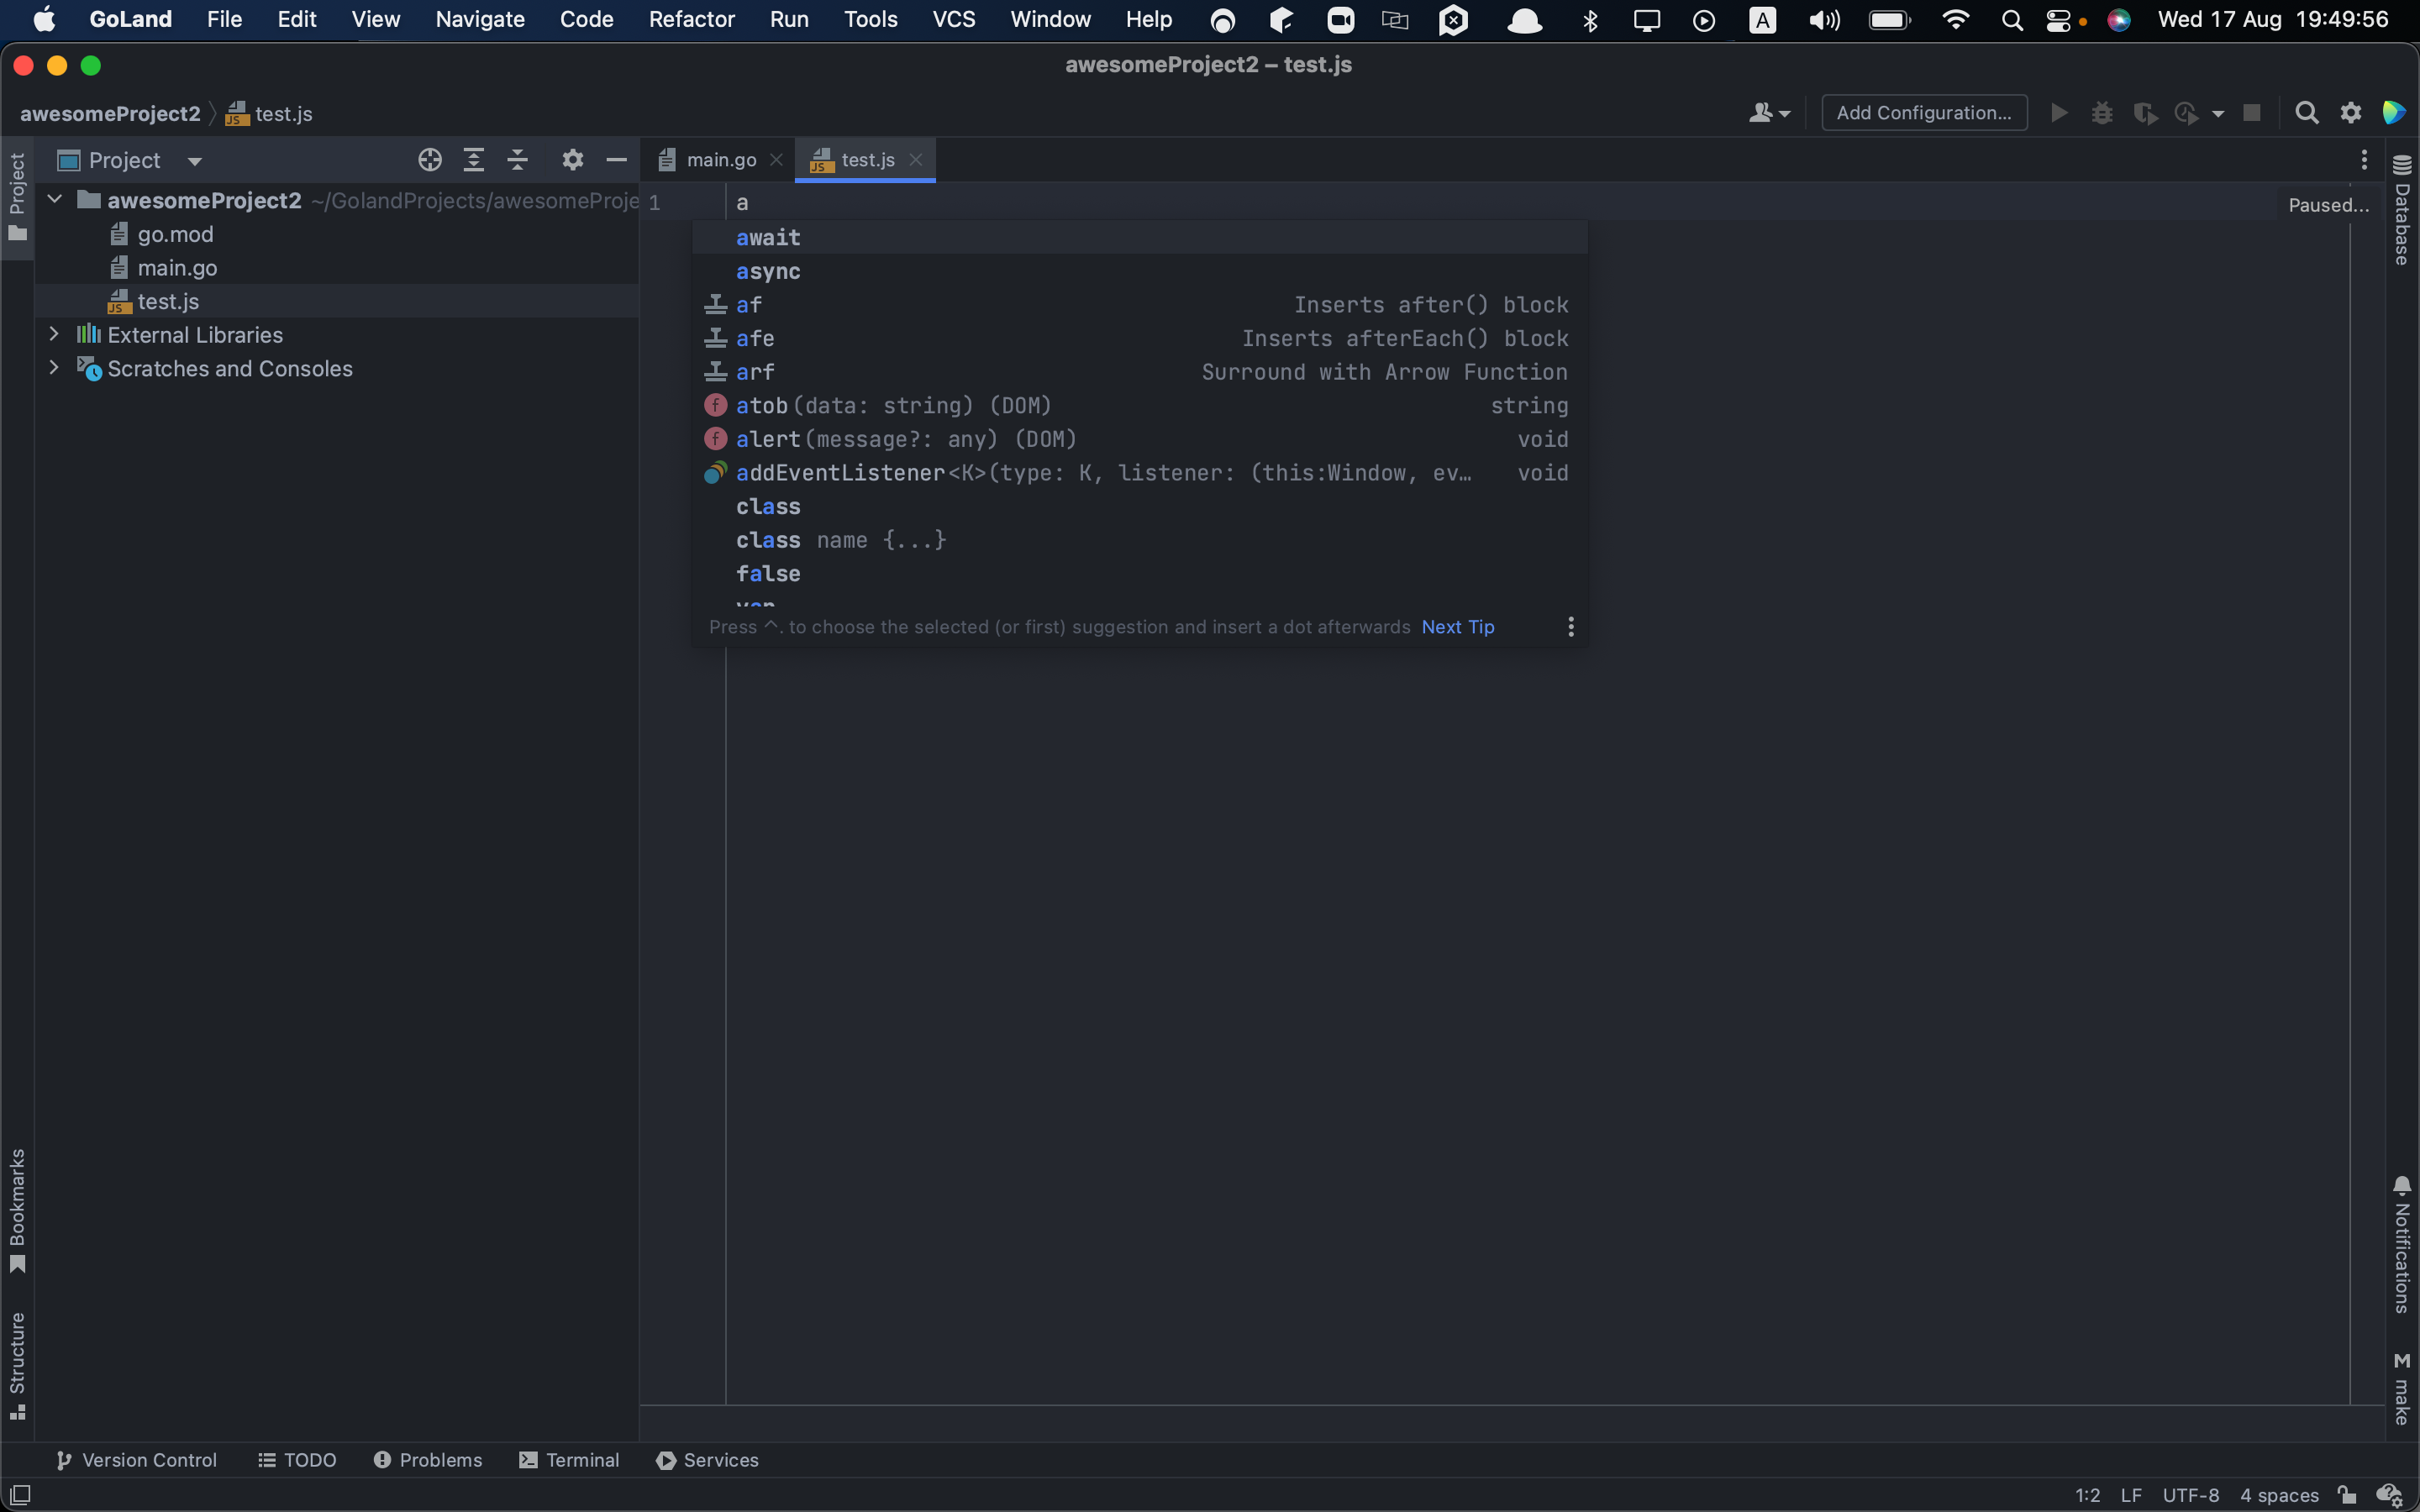This screenshot has height=1512, width=2420.
Task: Expand the External Libraries node
Action: click(x=54, y=334)
